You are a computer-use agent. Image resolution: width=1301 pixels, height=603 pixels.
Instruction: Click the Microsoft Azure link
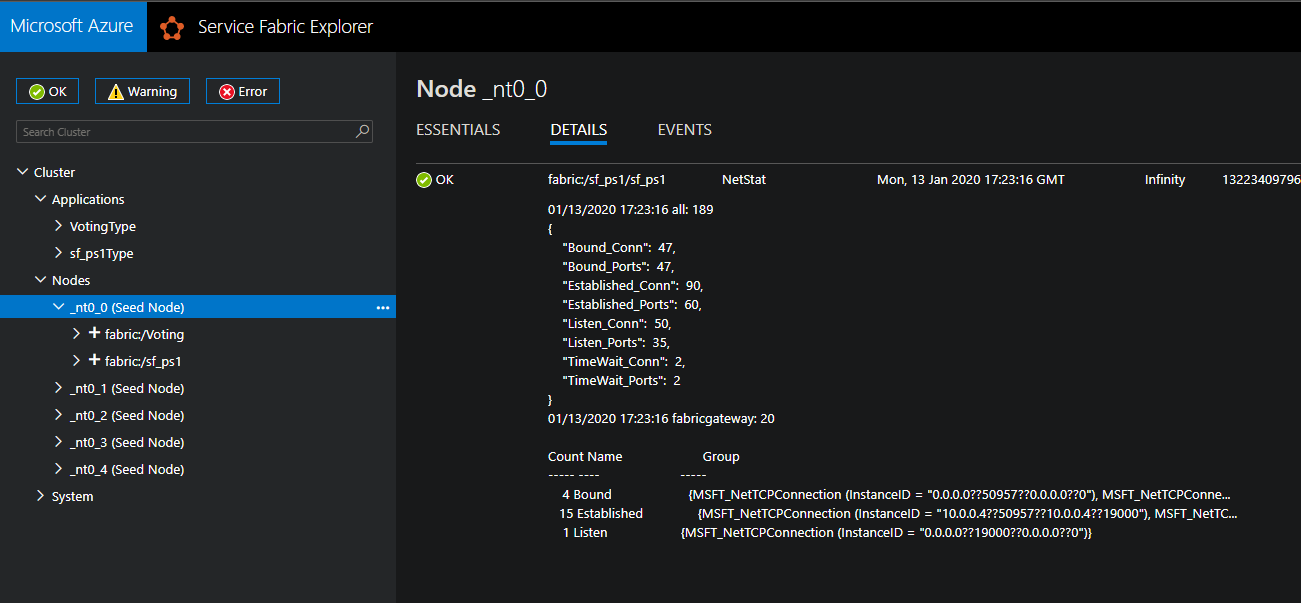[x=72, y=26]
